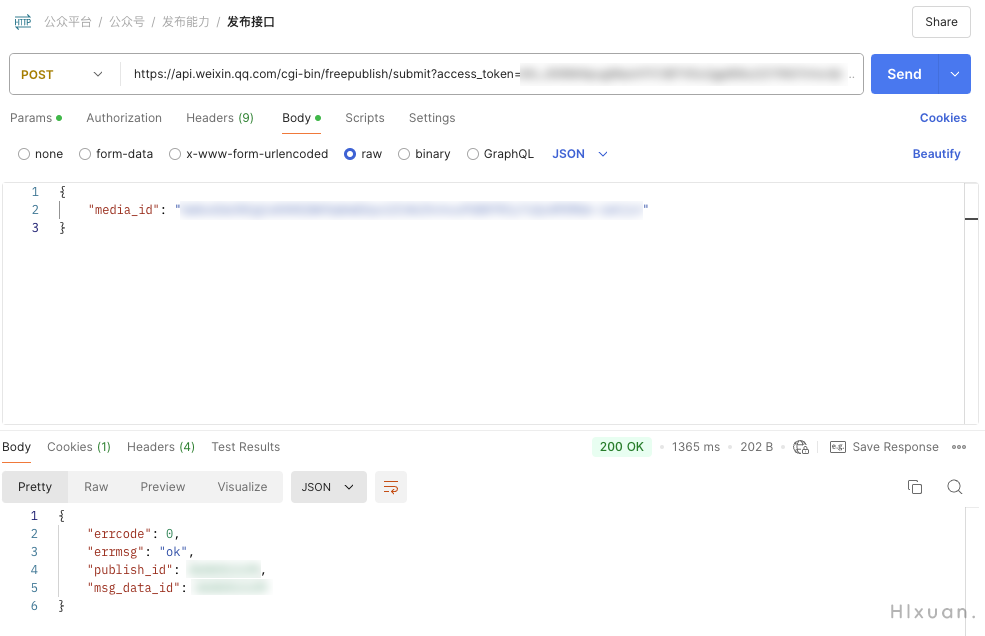Click the 1365 ms response time

(695, 447)
